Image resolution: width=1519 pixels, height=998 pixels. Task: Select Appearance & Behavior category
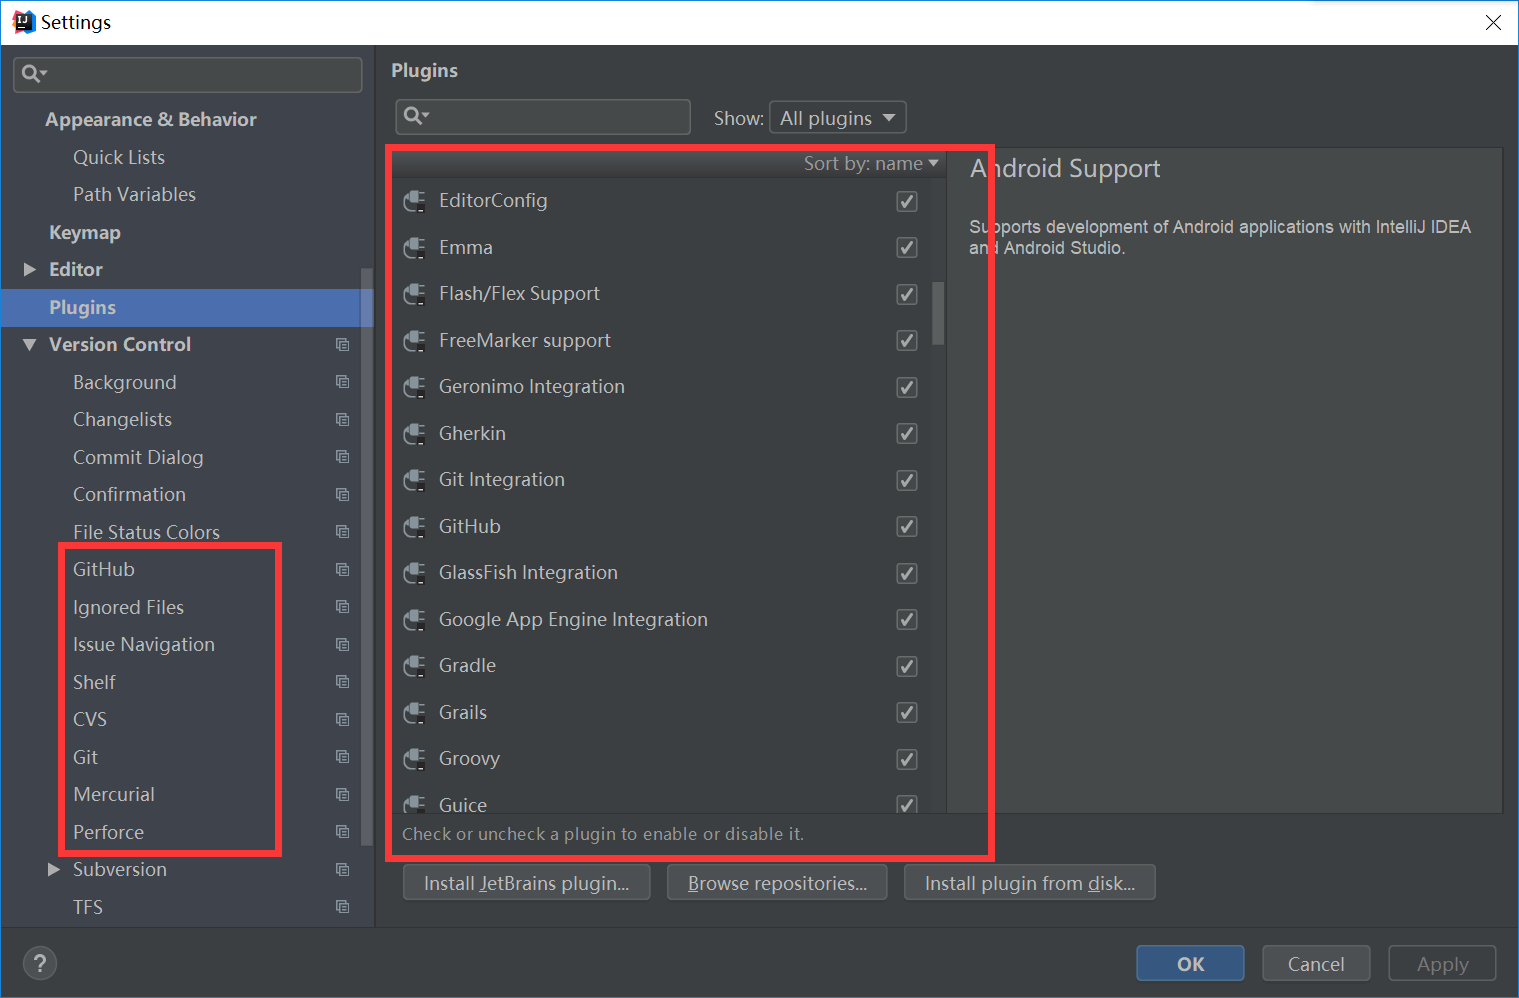(x=151, y=120)
